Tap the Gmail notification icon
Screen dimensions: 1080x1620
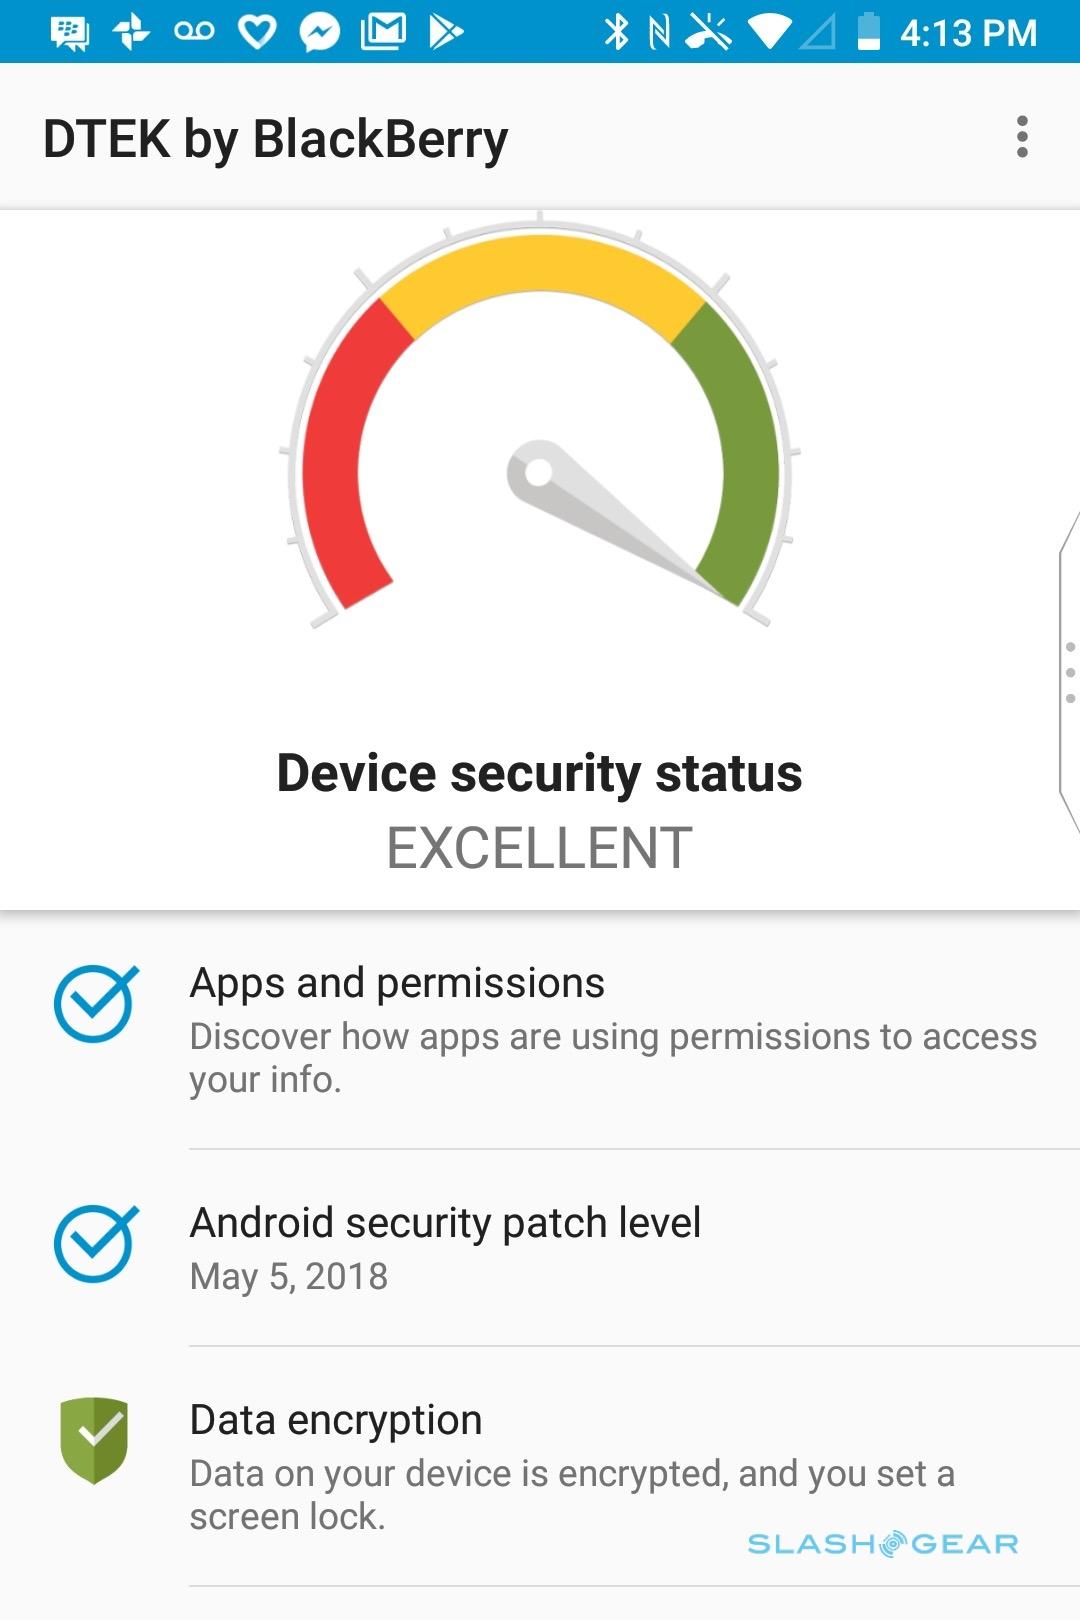383,32
